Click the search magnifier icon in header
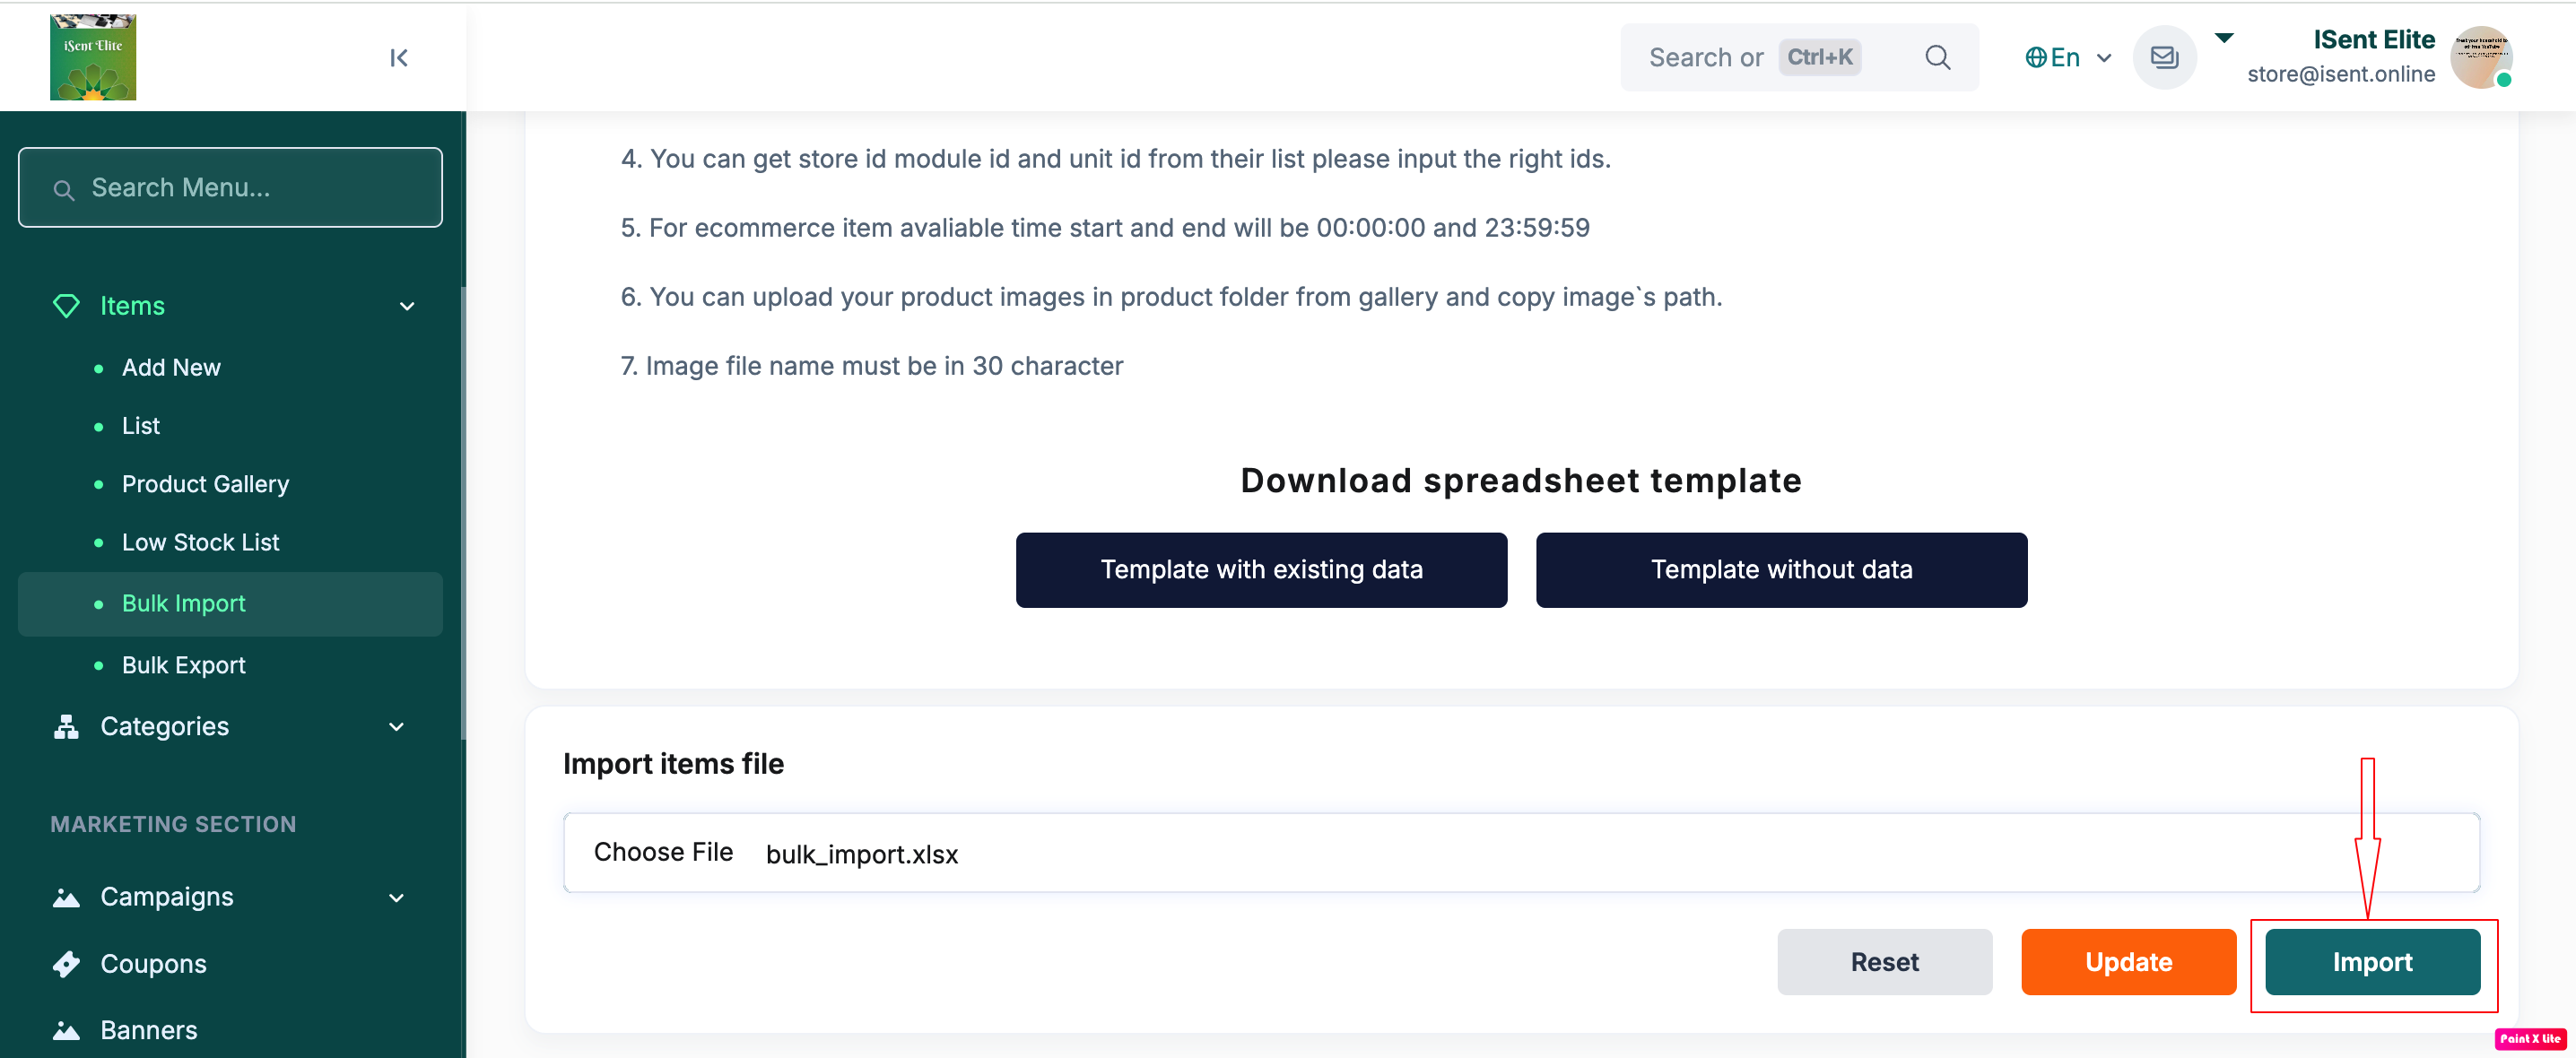The height and width of the screenshot is (1058, 2576). [x=1937, y=58]
